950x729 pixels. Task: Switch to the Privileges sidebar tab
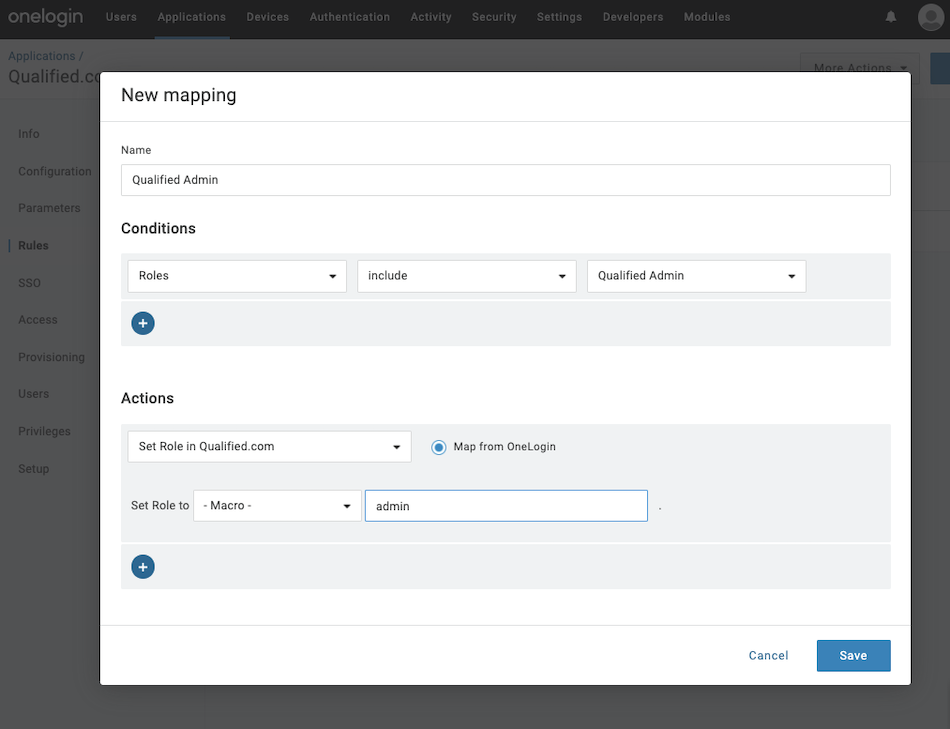[x=44, y=431]
